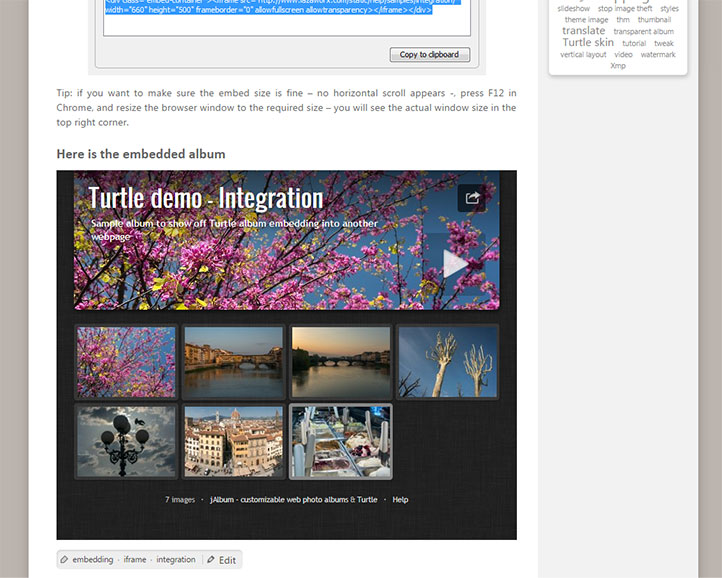Viewport: 722px width, 578px height.
Task: Open the city rooftops thumbnail
Action: pos(233,441)
